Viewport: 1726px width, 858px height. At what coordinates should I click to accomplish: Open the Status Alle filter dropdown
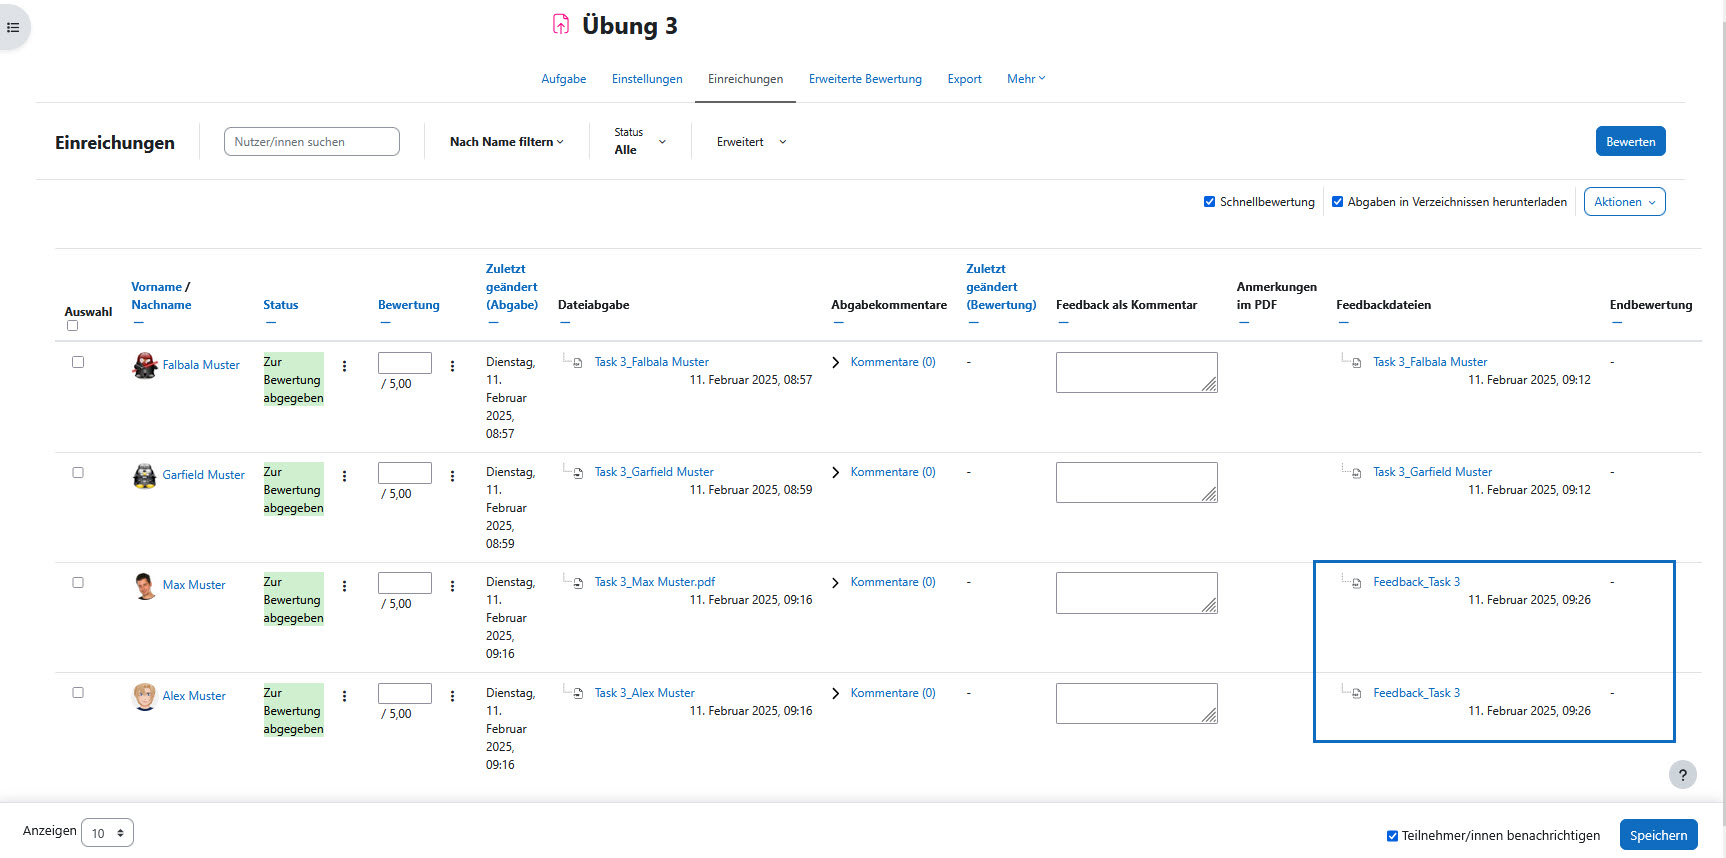click(x=640, y=141)
